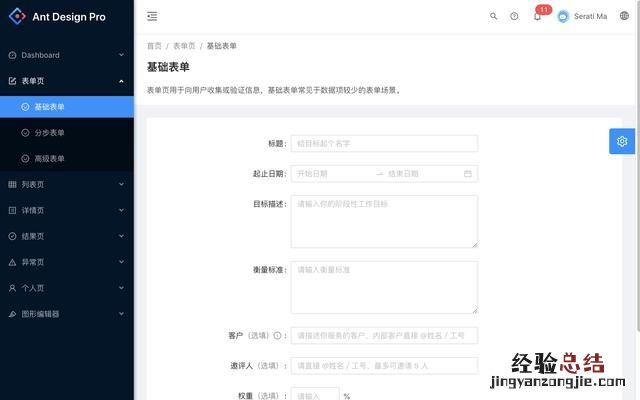Focus the 客户 input field

click(x=384, y=336)
